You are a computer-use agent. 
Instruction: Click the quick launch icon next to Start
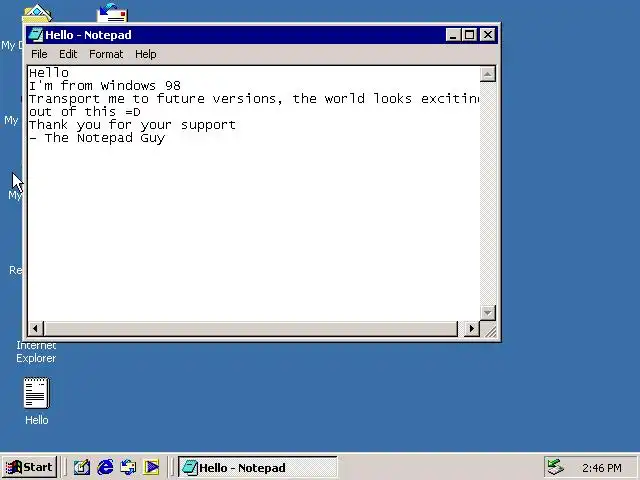click(x=82, y=467)
